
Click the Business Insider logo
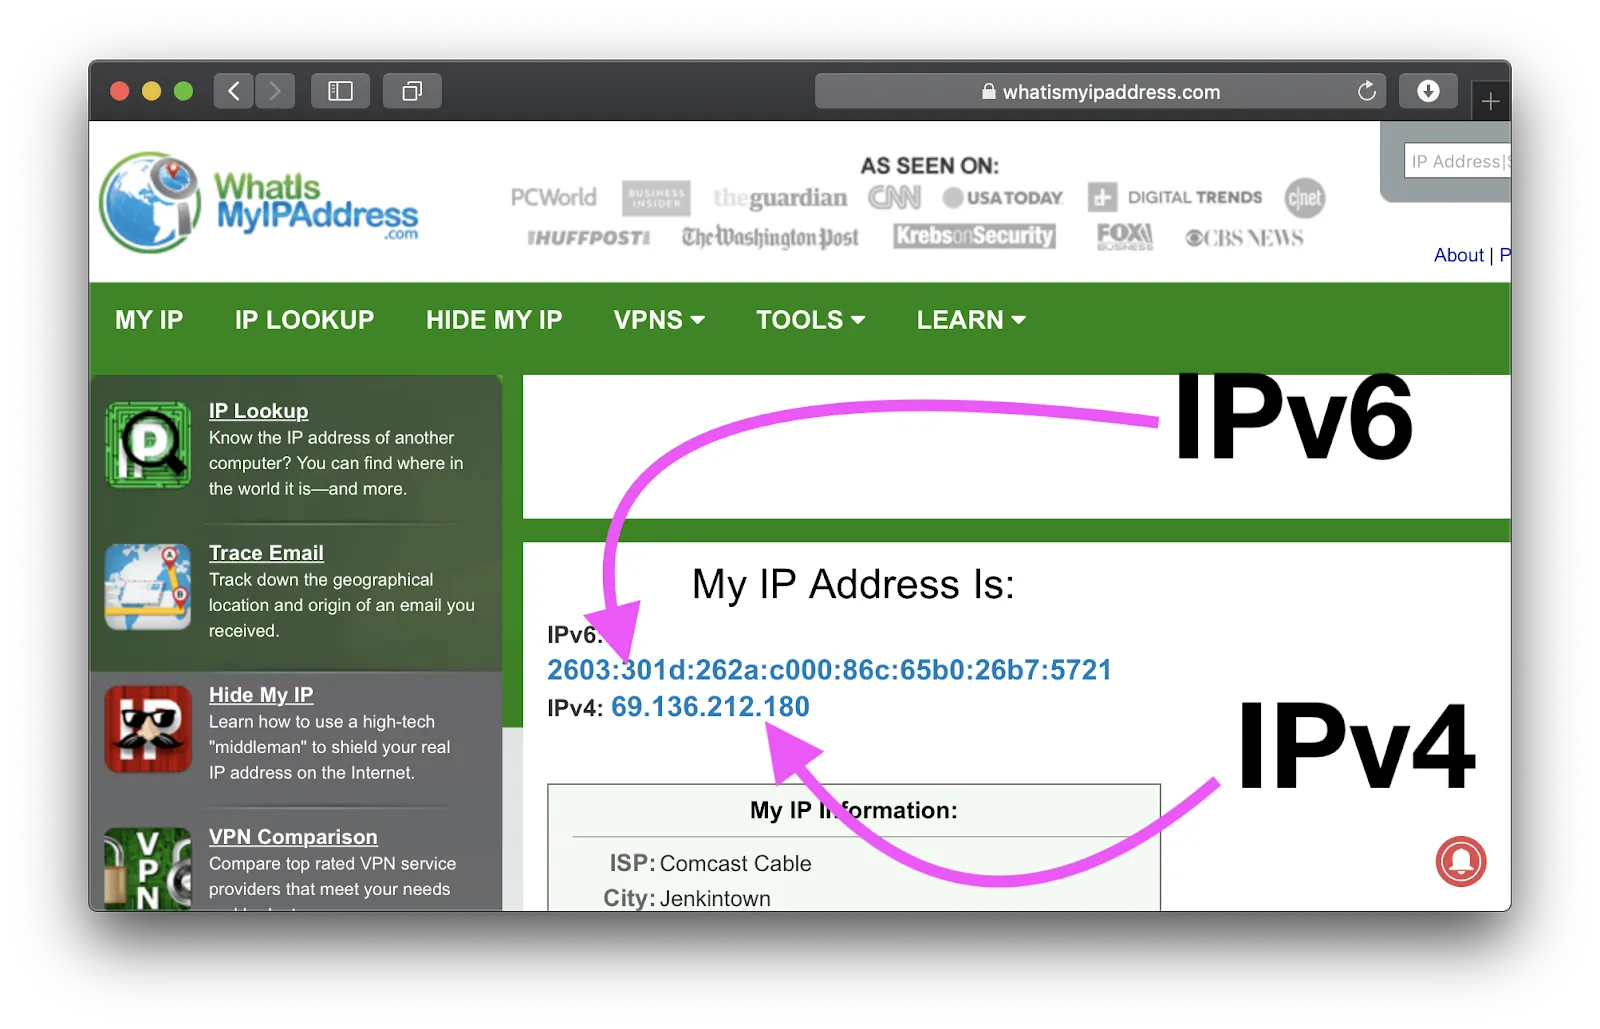[x=656, y=198]
